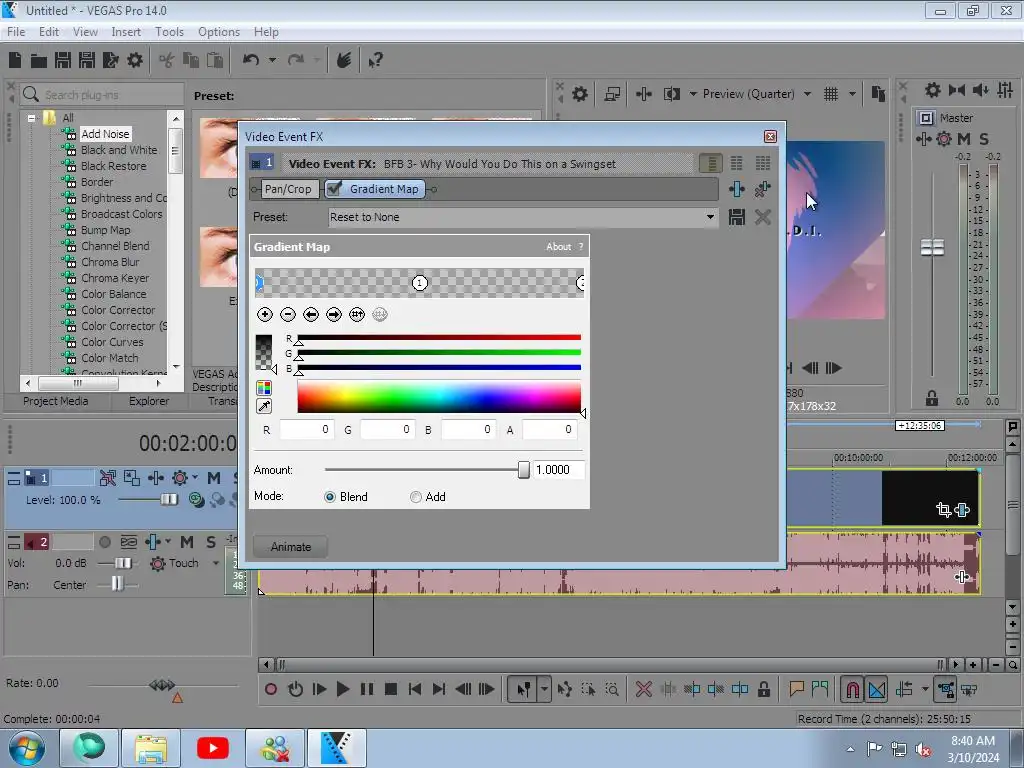Uncheck the Gradient Map effect checkbox
This screenshot has width=1024, height=768.
click(334, 189)
